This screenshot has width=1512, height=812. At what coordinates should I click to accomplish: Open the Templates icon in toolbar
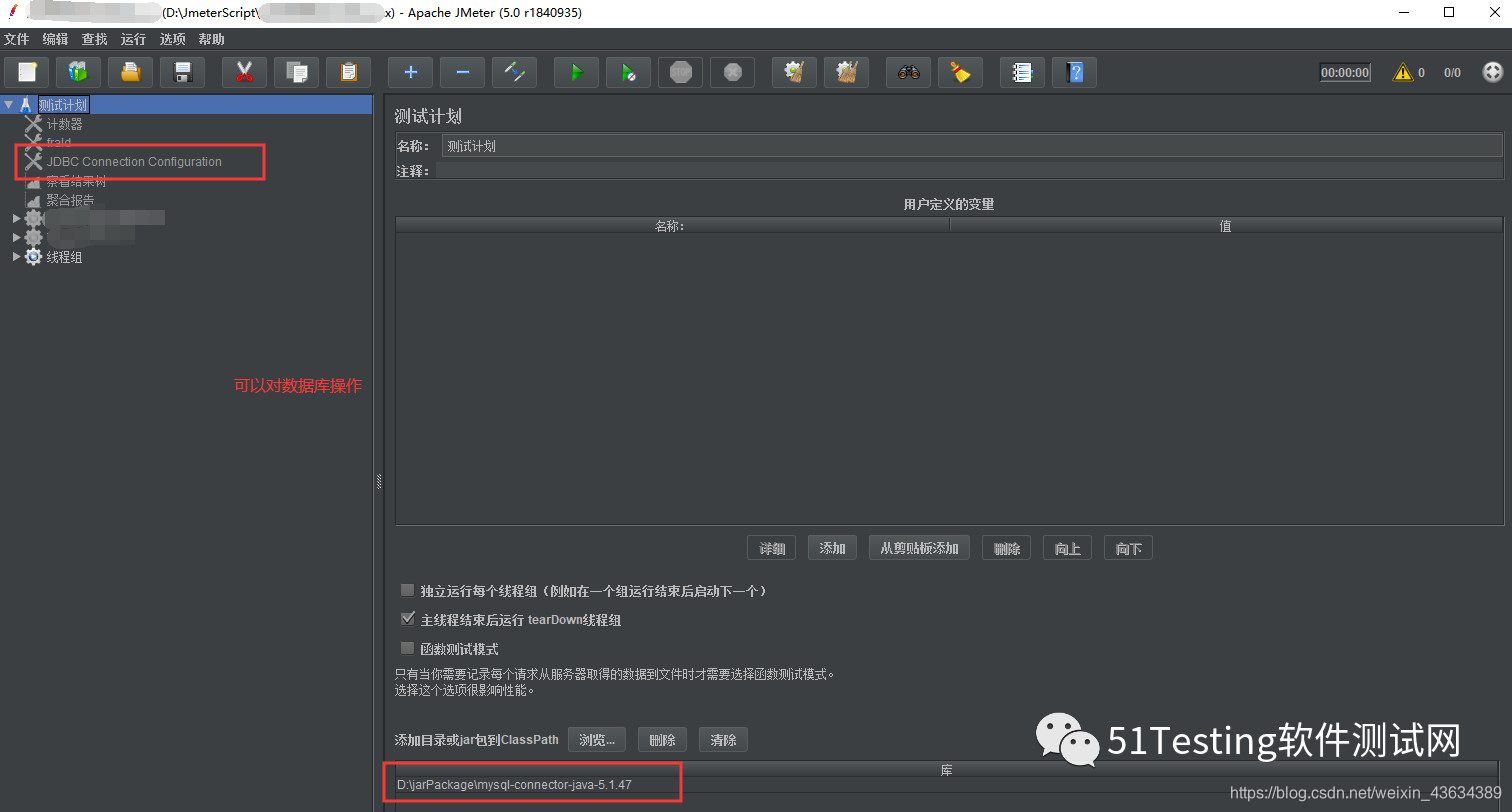[78, 72]
